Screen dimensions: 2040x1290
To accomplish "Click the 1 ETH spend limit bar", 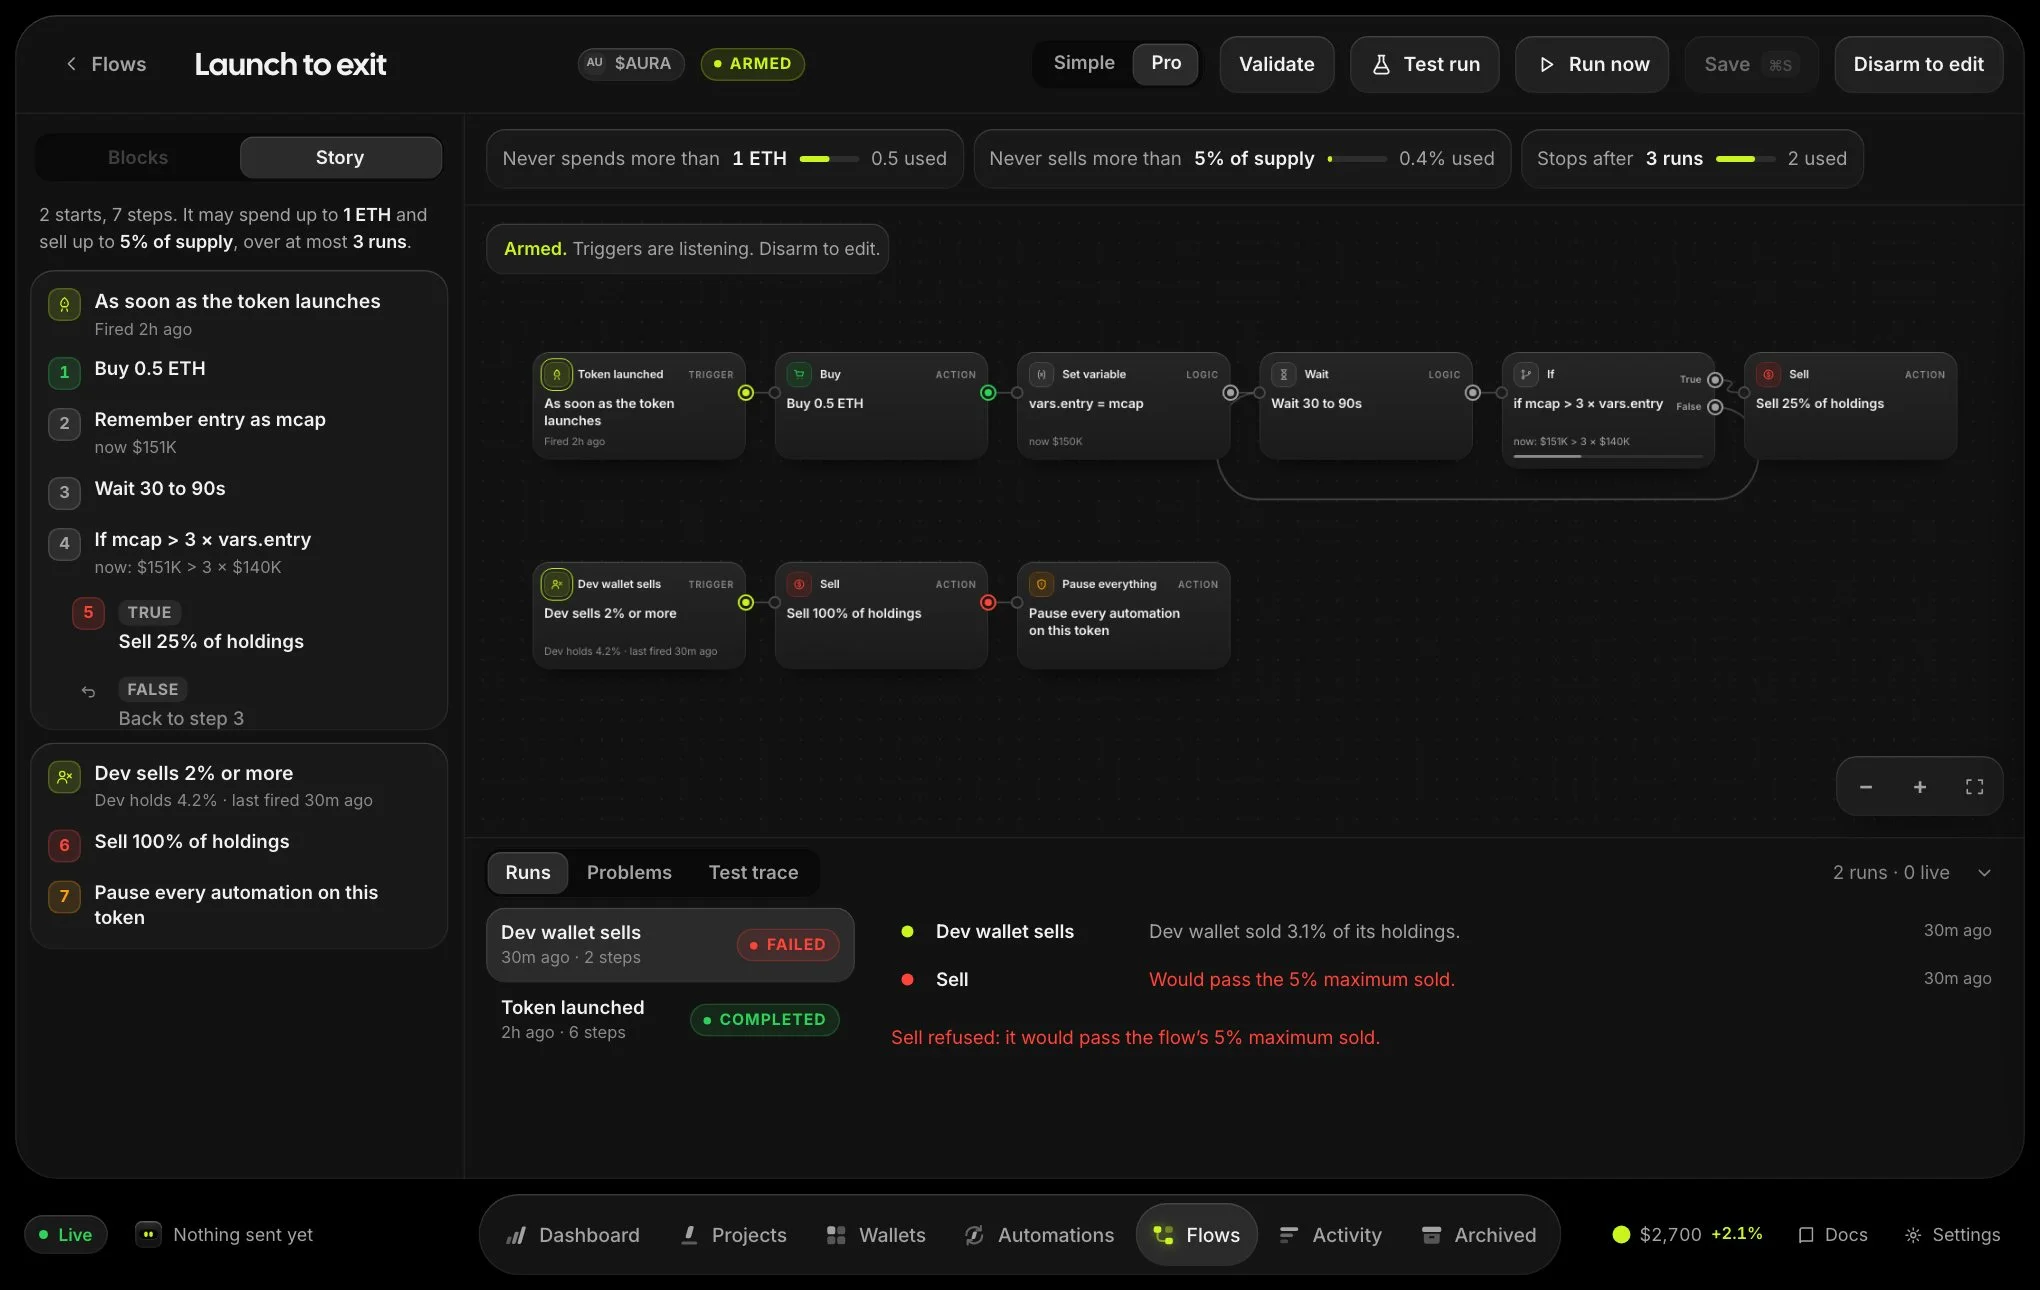I will pyautogui.click(x=829, y=158).
